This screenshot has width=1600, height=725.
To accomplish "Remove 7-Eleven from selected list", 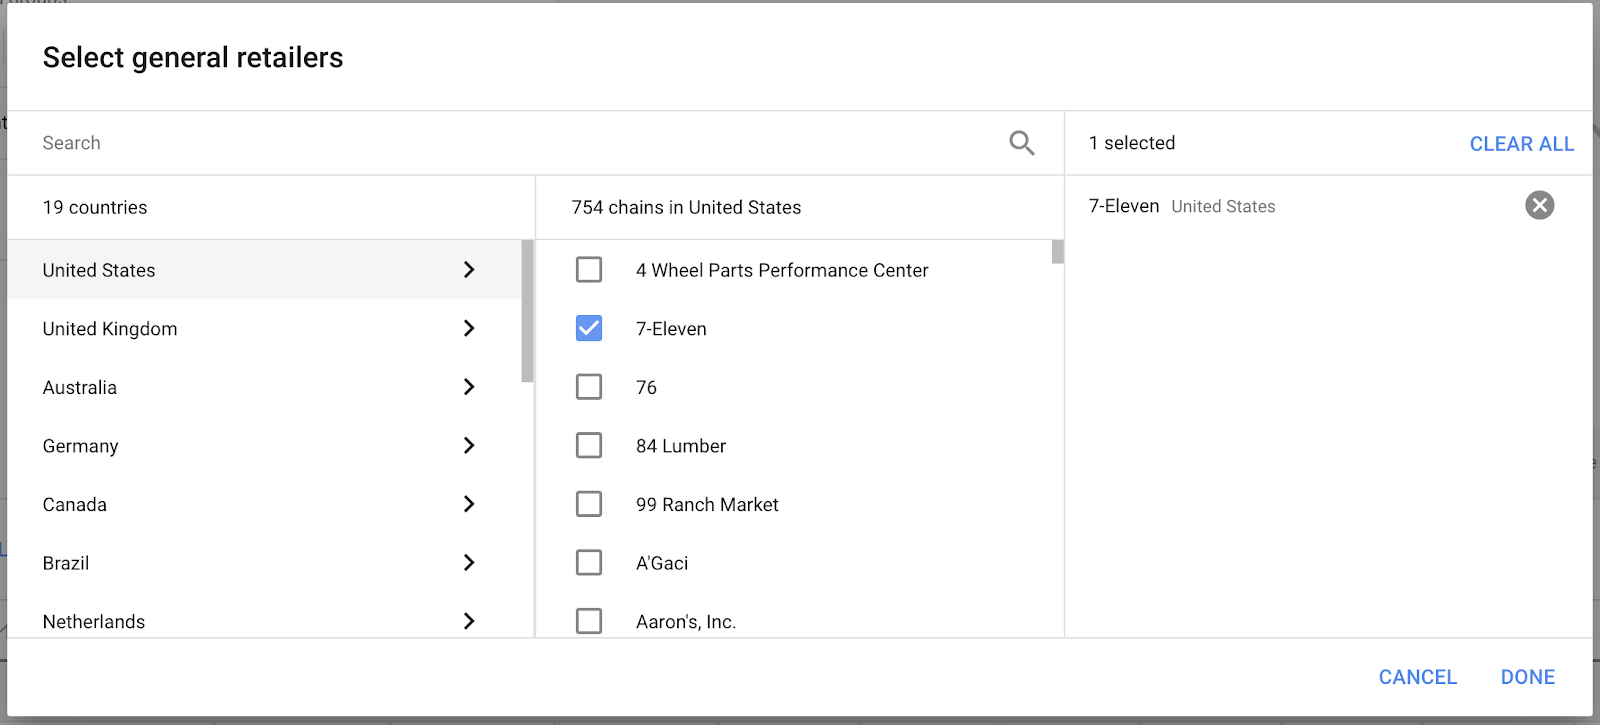I will point(1539,206).
